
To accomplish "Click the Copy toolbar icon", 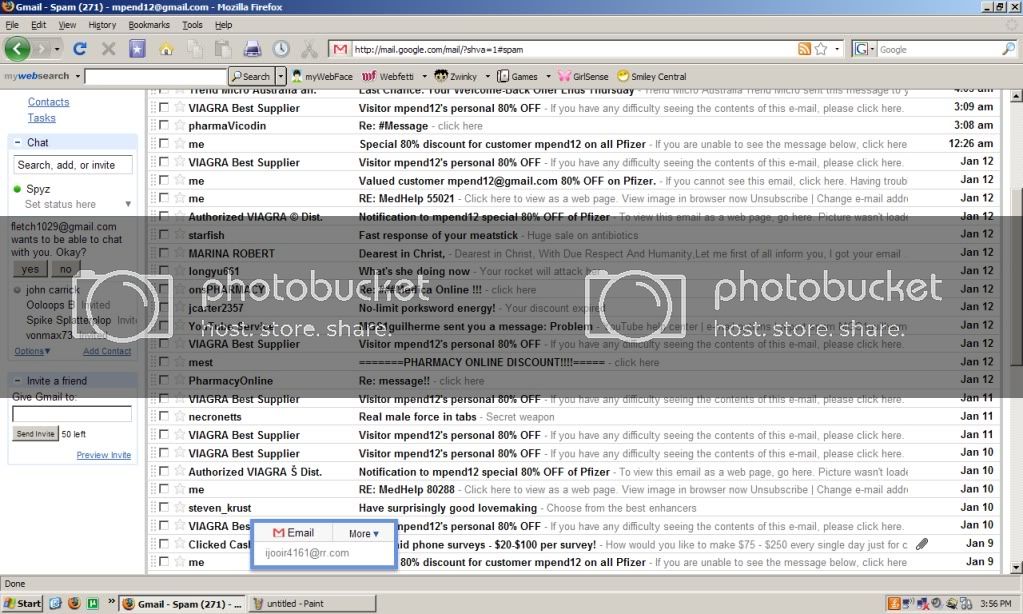I will pyautogui.click(x=194, y=49).
